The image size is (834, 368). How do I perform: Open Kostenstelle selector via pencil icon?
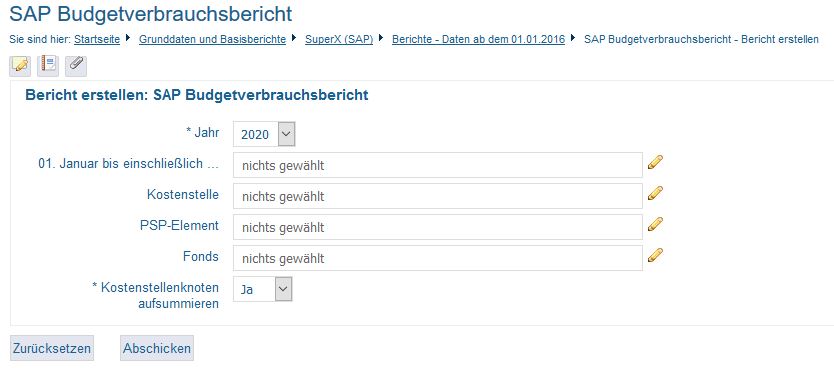coord(655,193)
